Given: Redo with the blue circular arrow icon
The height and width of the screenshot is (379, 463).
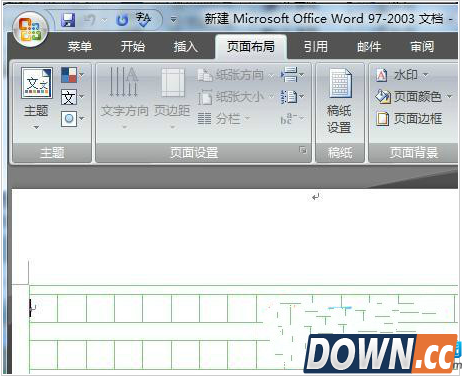Looking at the screenshot, I should click(122, 20).
